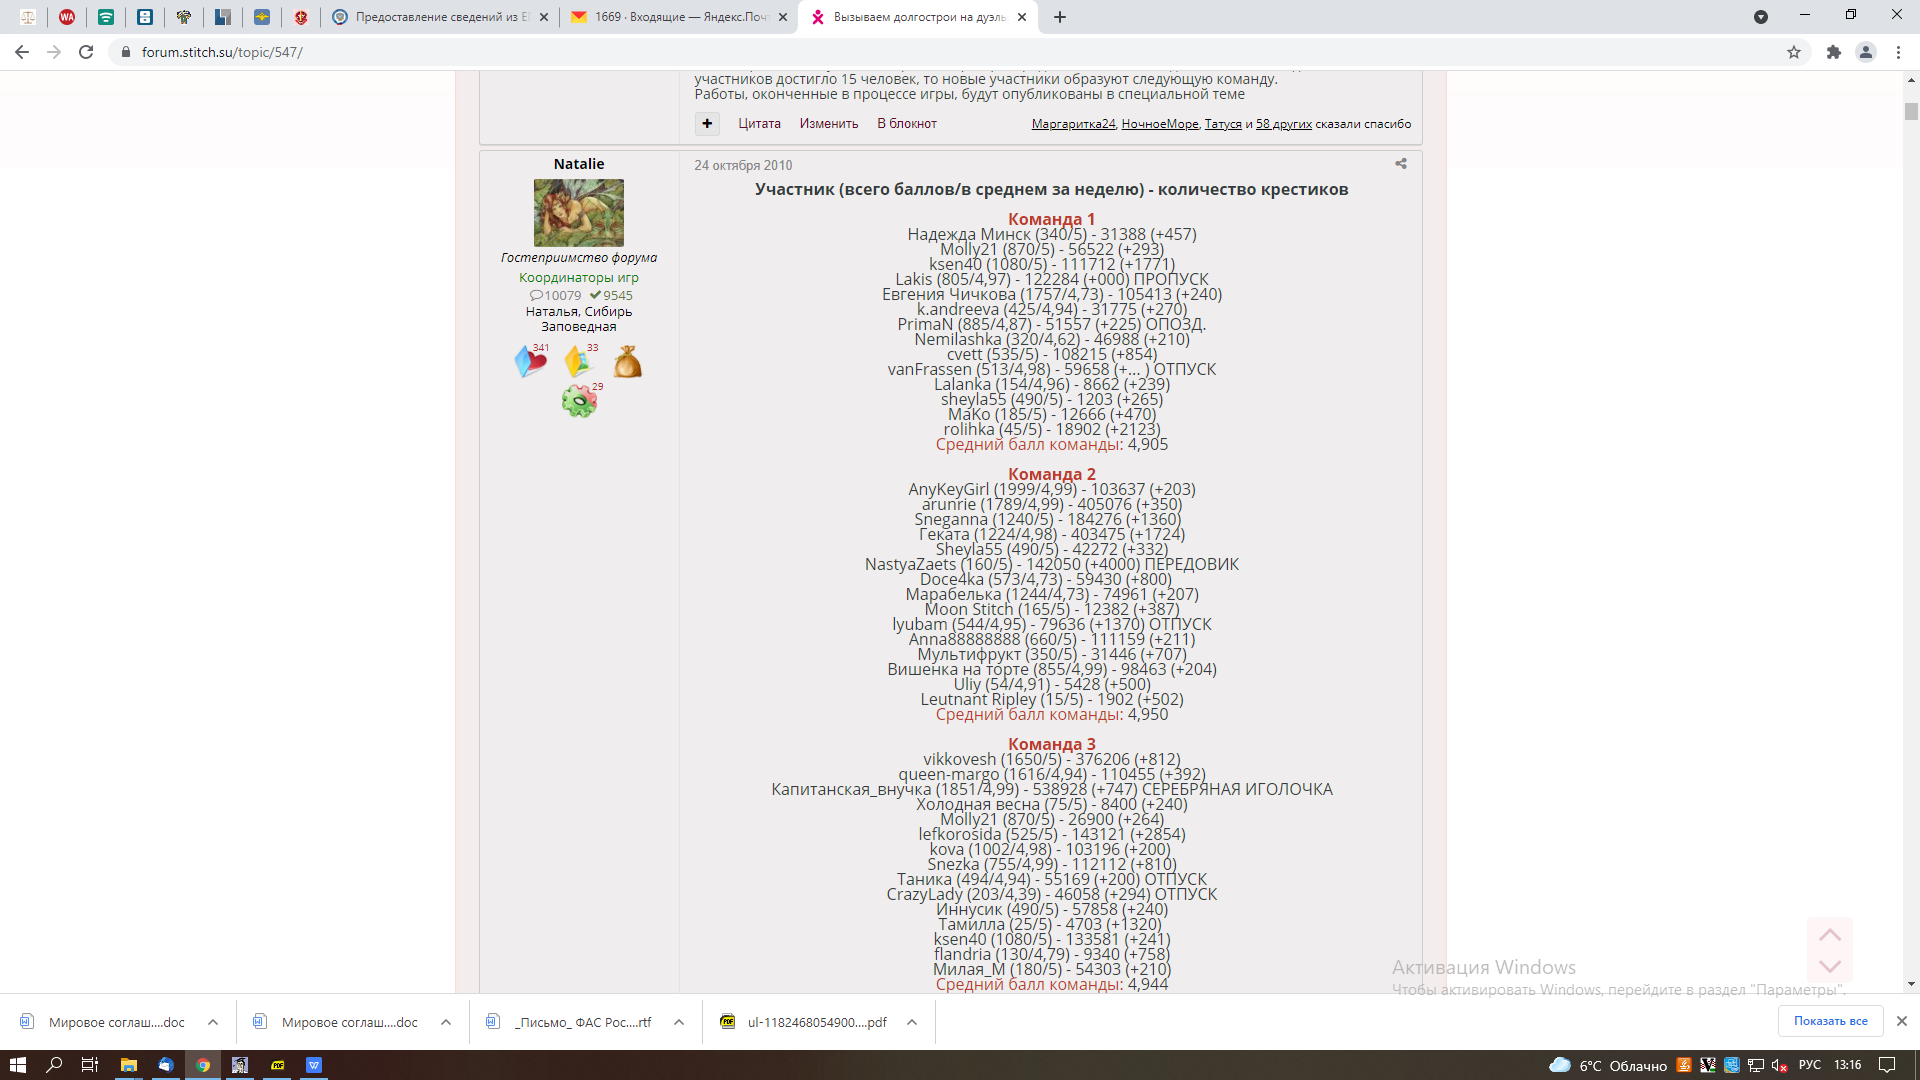Click the share icon on Natalie's post

pos(1401,164)
